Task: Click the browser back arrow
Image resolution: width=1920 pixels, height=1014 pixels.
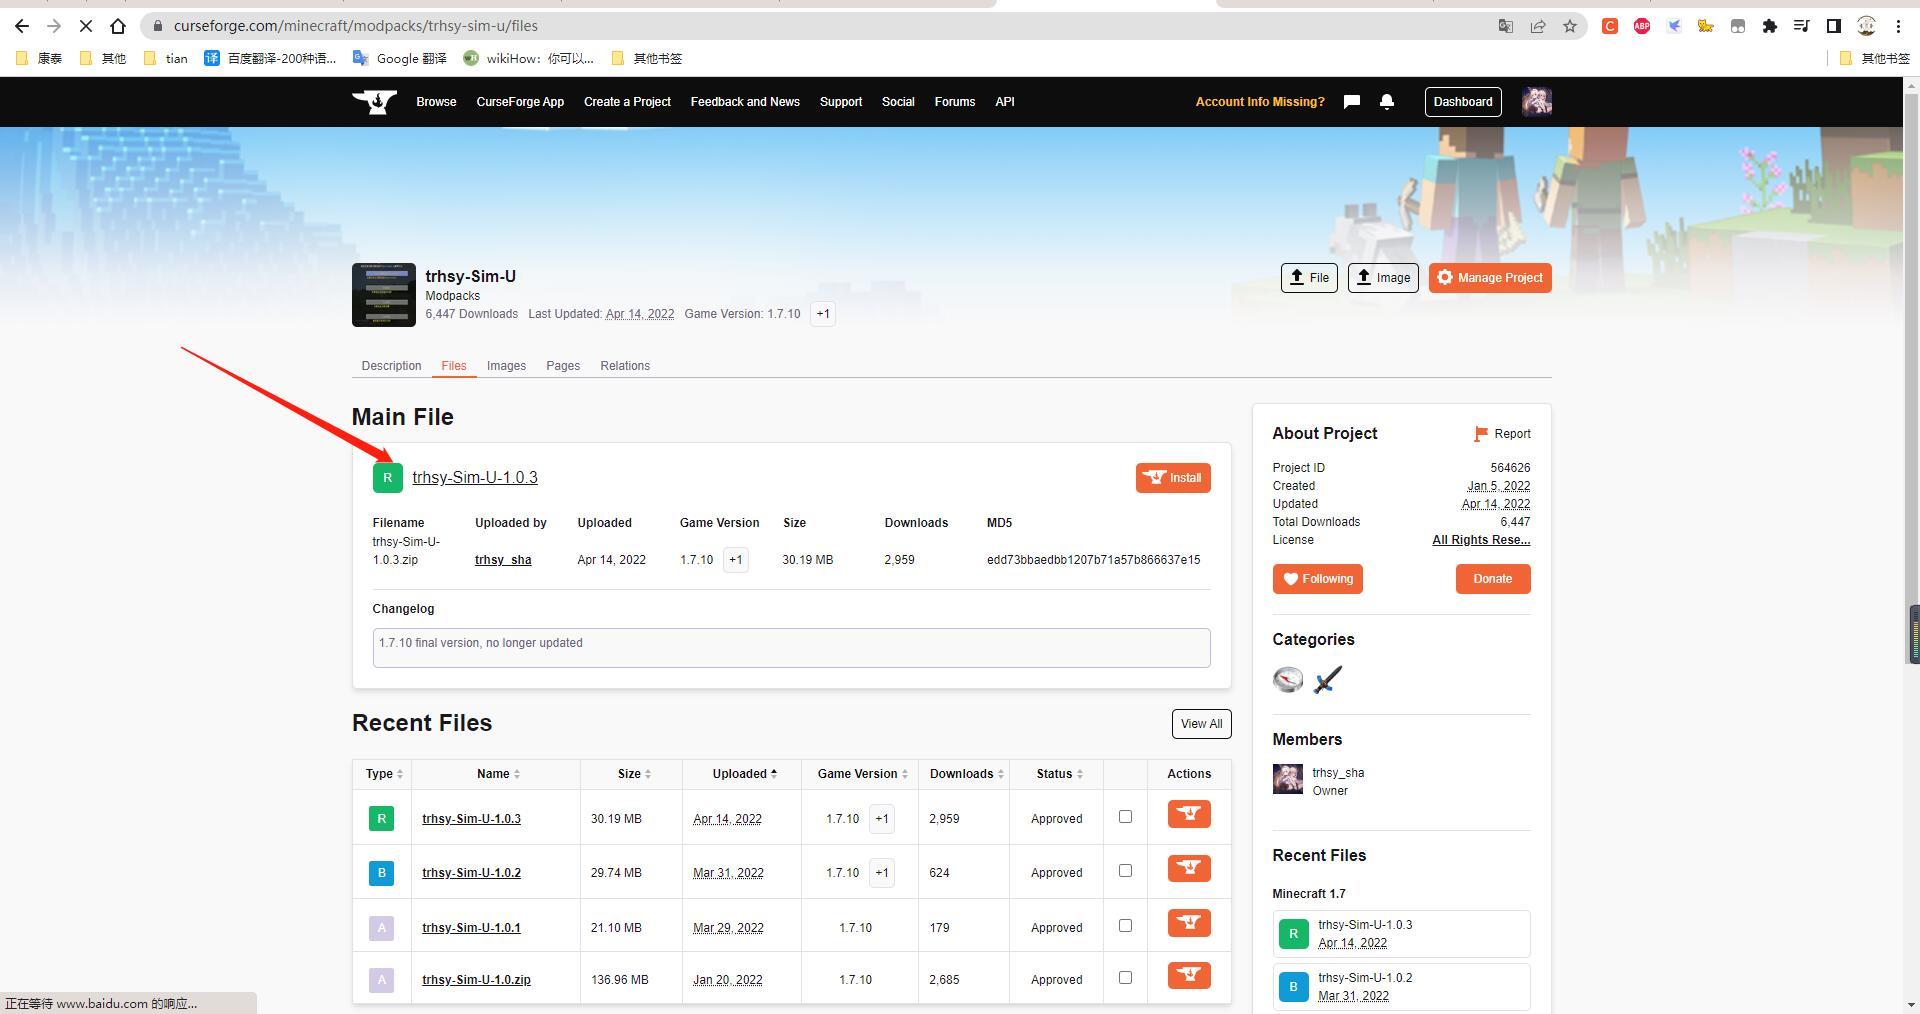Action: coord(22,26)
